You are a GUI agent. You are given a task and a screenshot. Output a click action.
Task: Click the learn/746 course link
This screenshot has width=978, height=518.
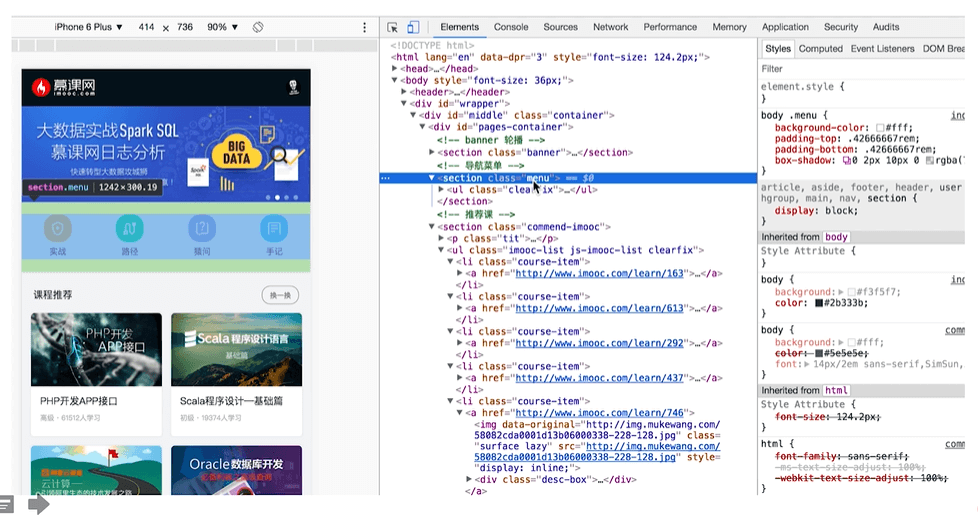599,413
